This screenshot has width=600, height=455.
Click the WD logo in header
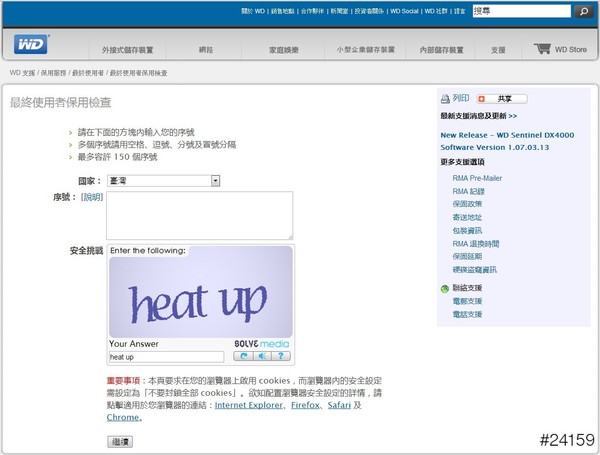[x=32, y=45]
